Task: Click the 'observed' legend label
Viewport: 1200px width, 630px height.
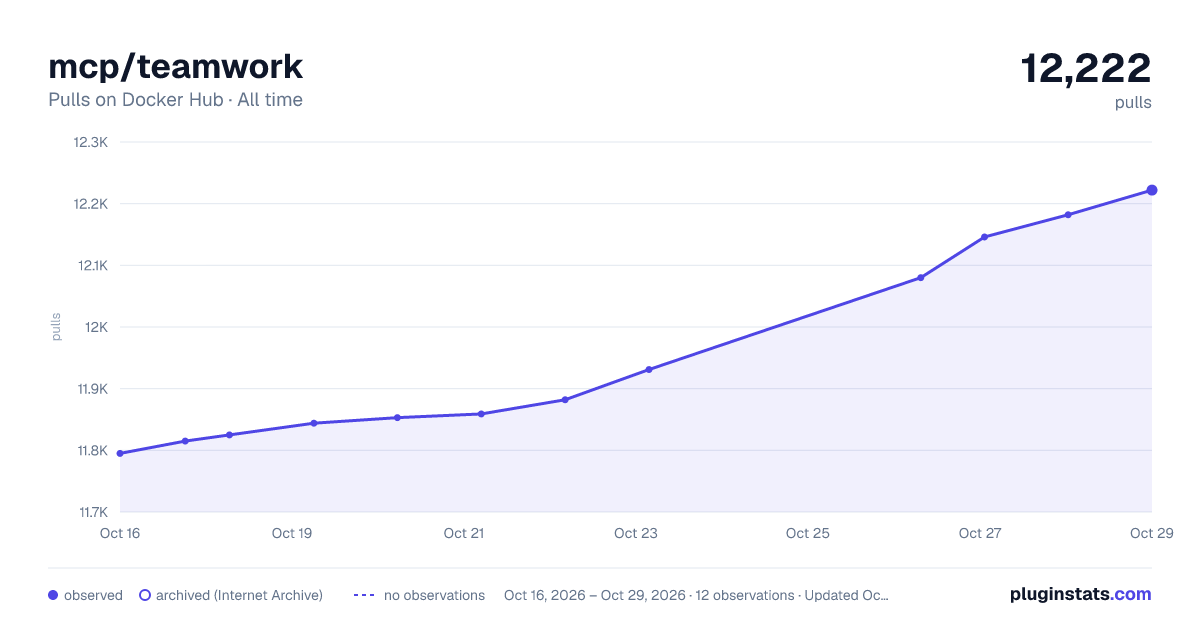Action: [93, 595]
